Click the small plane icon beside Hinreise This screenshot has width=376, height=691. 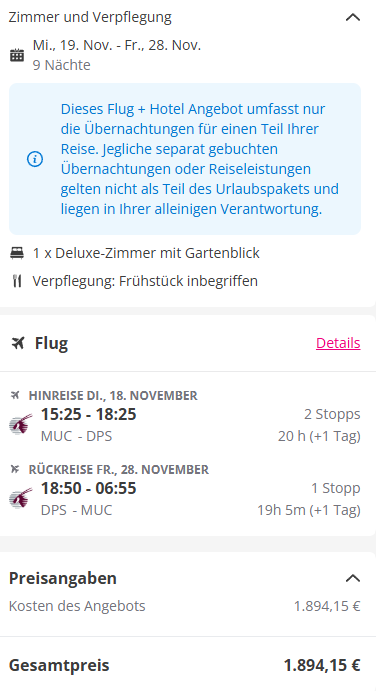point(15,395)
